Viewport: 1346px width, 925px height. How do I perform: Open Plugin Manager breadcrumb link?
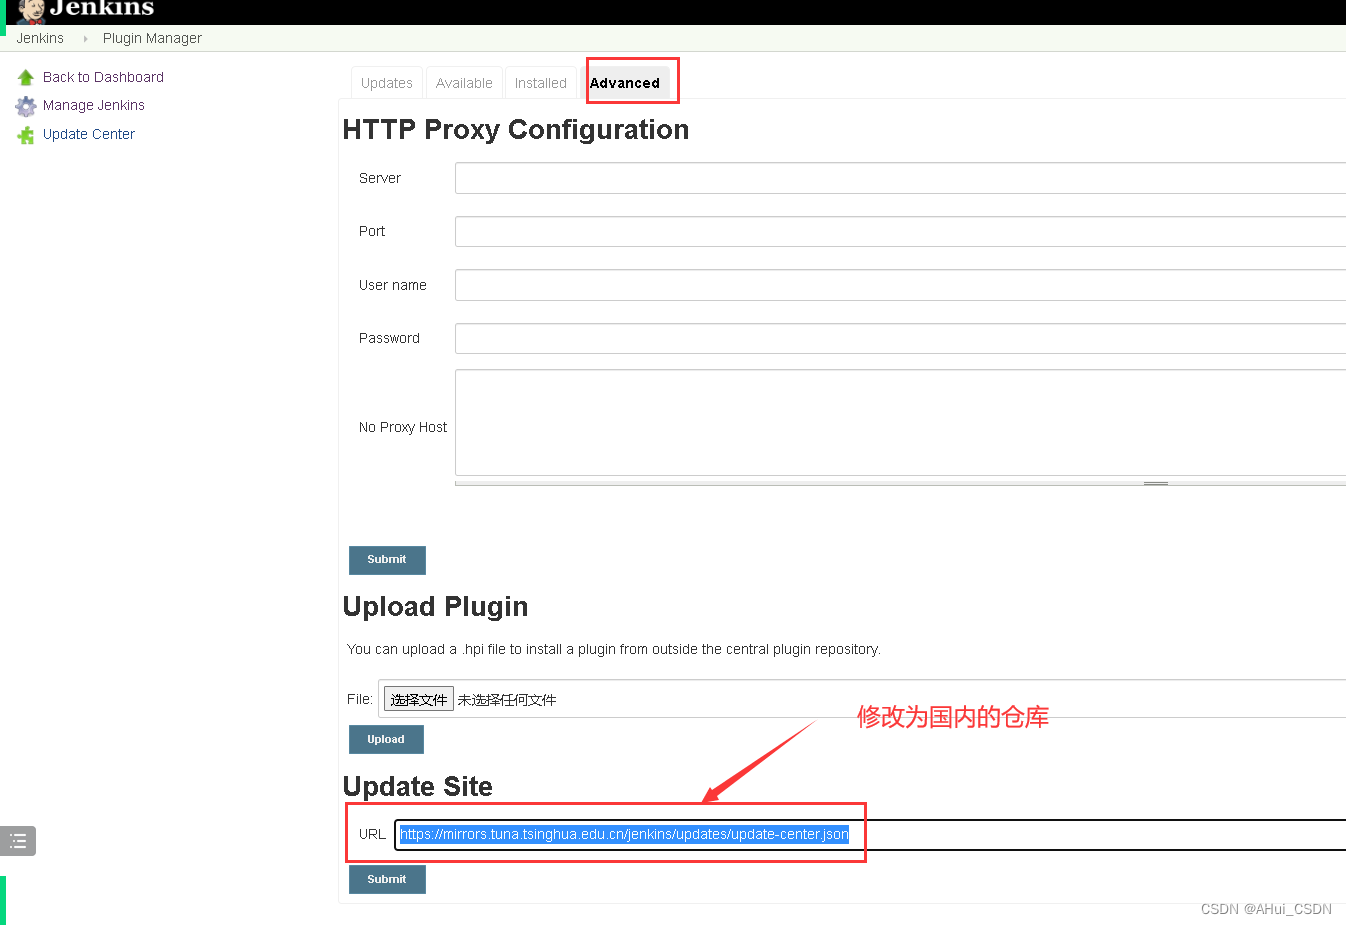coord(152,38)
